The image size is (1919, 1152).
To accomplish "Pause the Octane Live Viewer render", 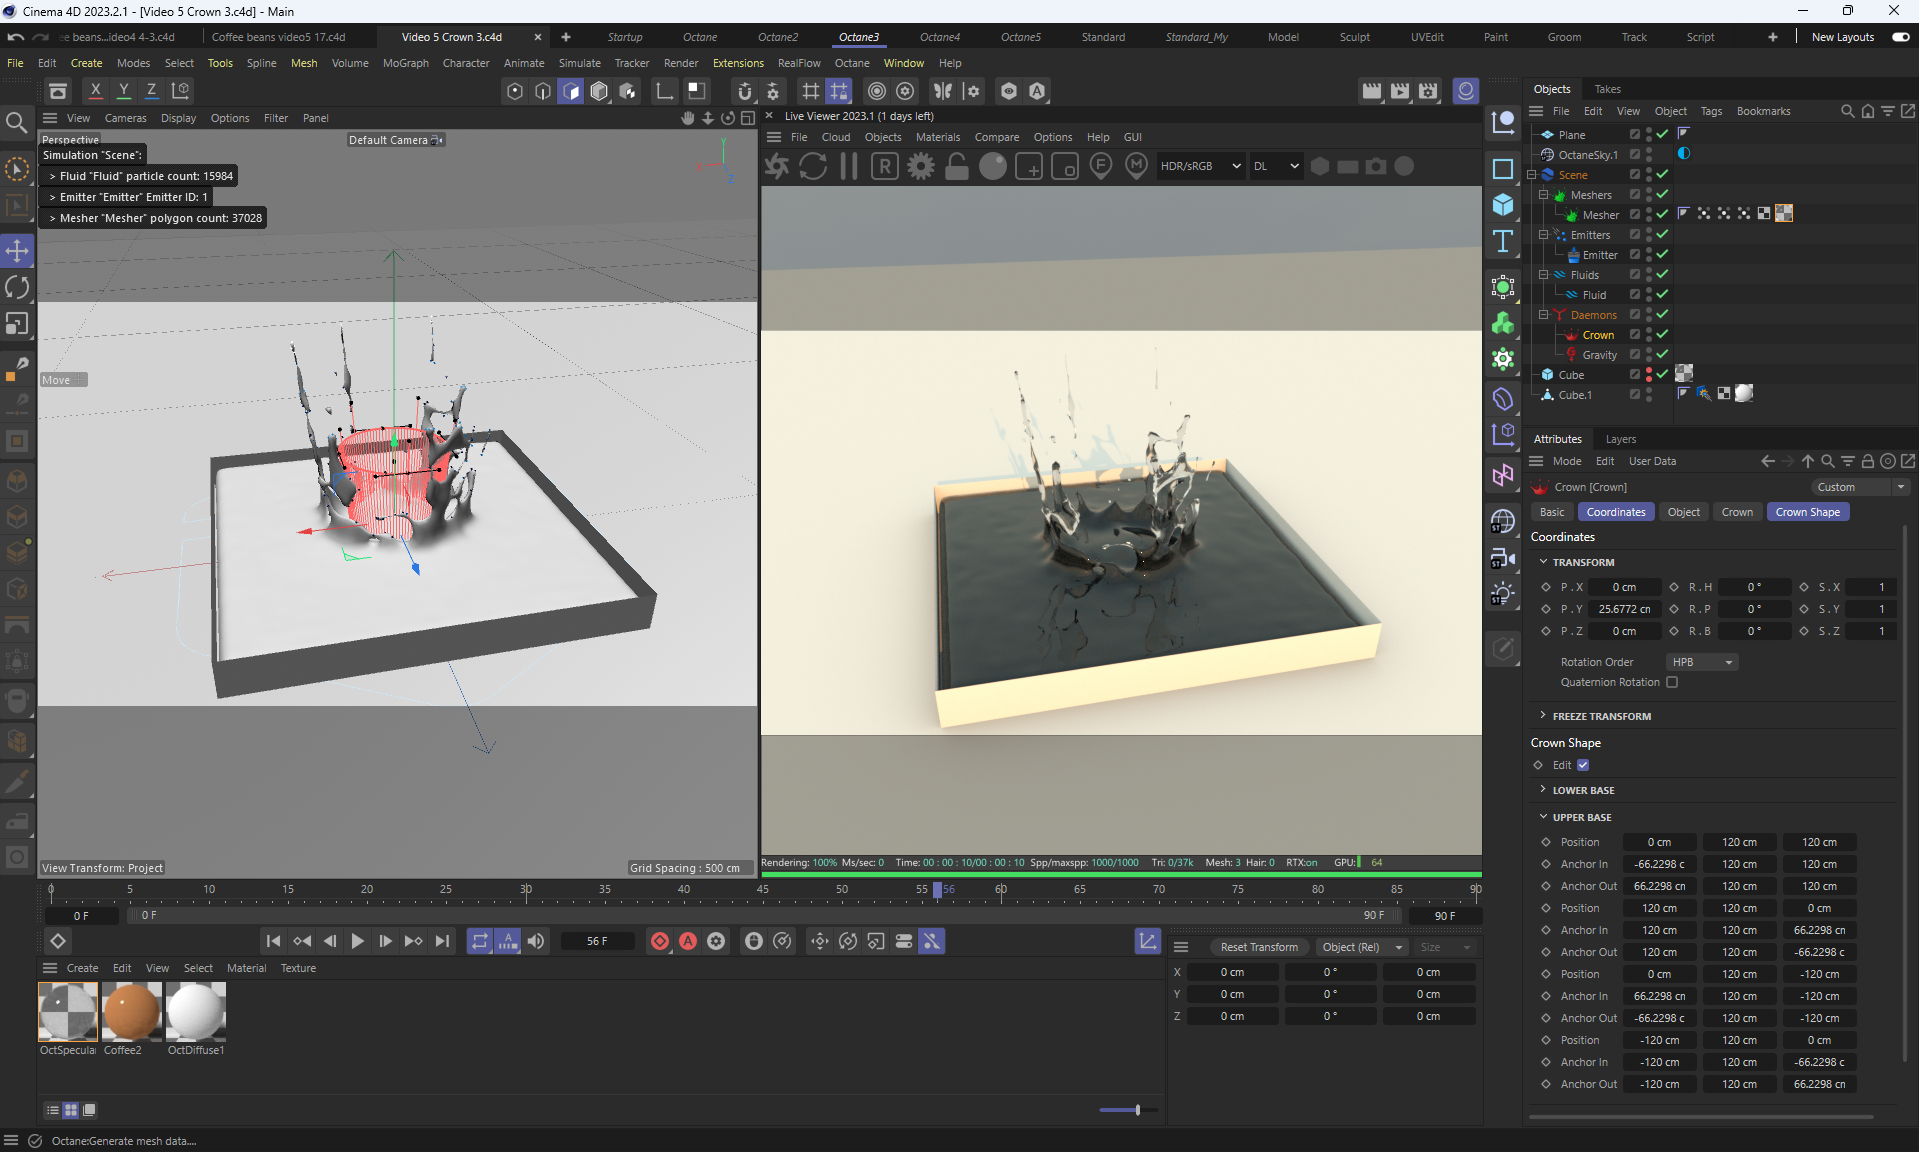I will coord(849,167).
